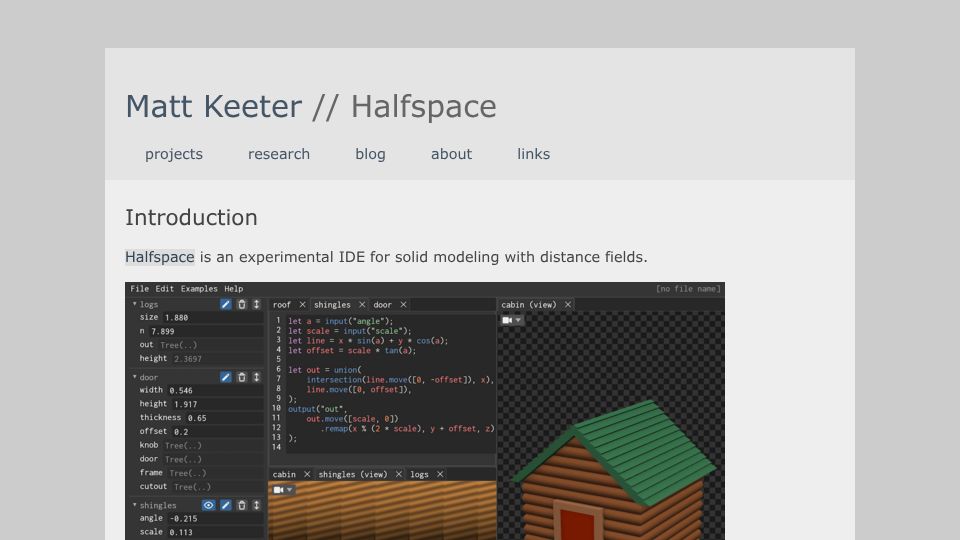960x540 pixels.
Task: Click the log cabin 3D render
Action: point(614,470)
